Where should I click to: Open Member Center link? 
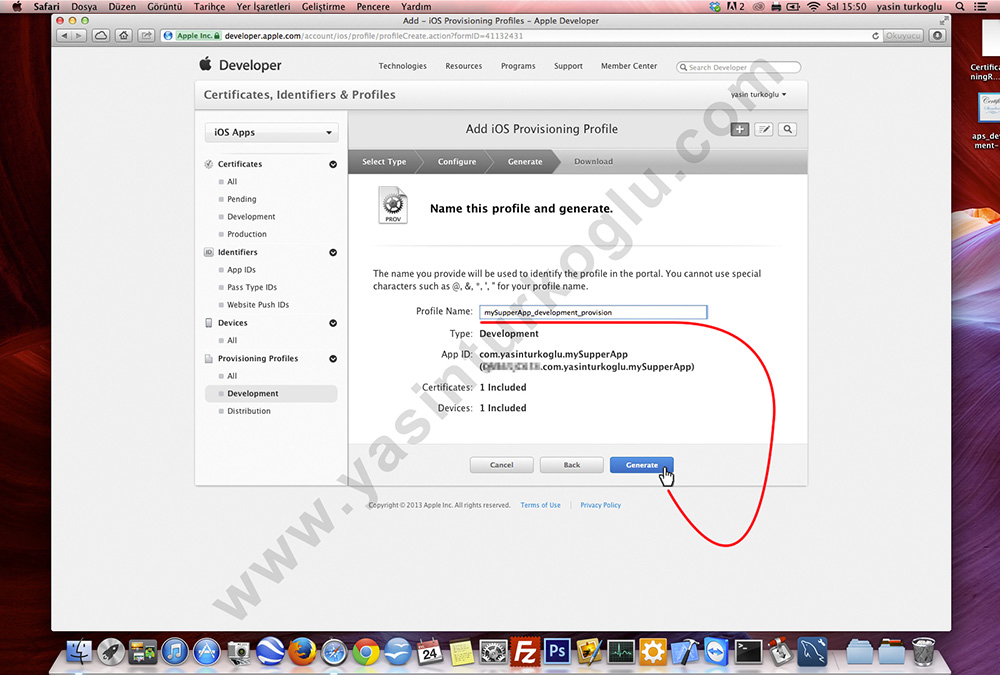click(x=629, y=66)
